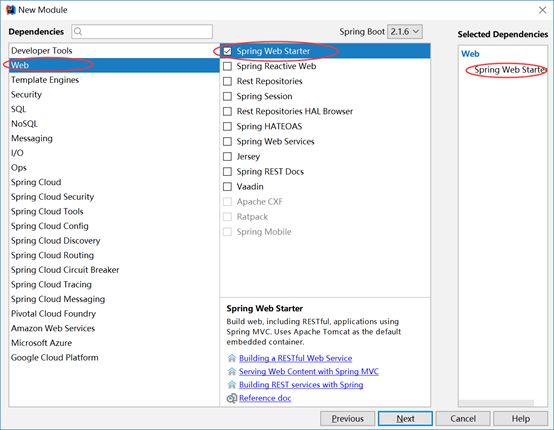
Task: Choose the Ops category
Action: (x=114, y=168)
